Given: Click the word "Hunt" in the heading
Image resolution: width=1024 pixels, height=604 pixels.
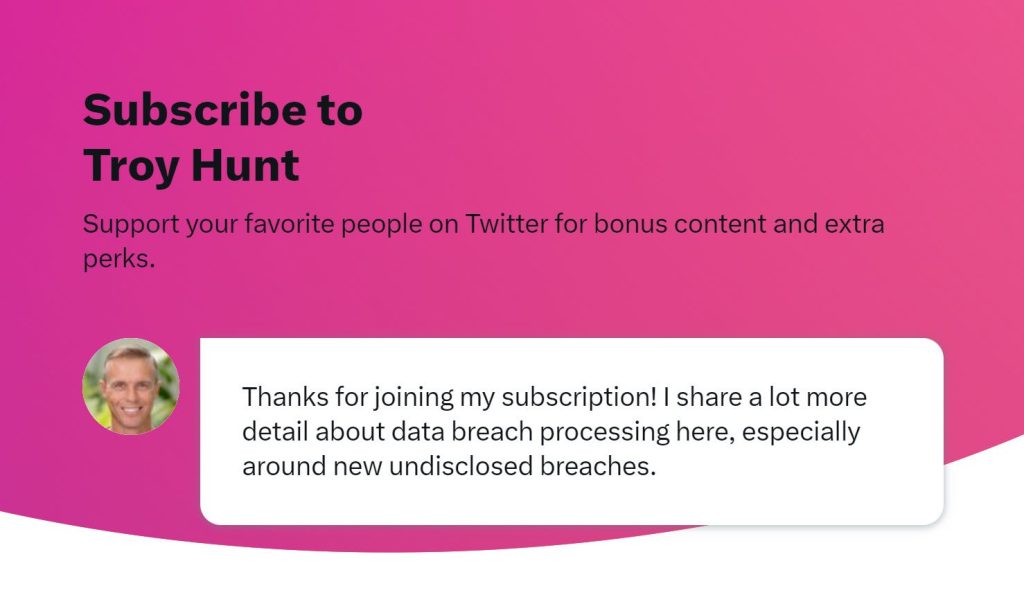Looking at the screenshot, I should 246,165.
